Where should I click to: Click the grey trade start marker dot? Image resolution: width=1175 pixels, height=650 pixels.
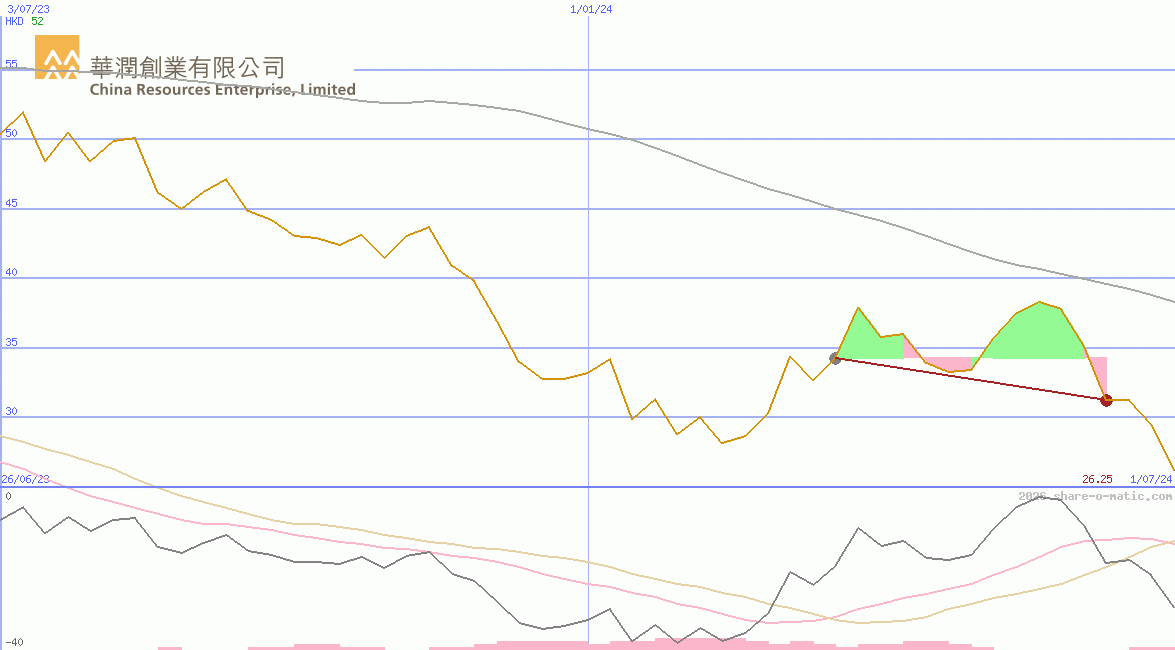click(x=836, y=358)
